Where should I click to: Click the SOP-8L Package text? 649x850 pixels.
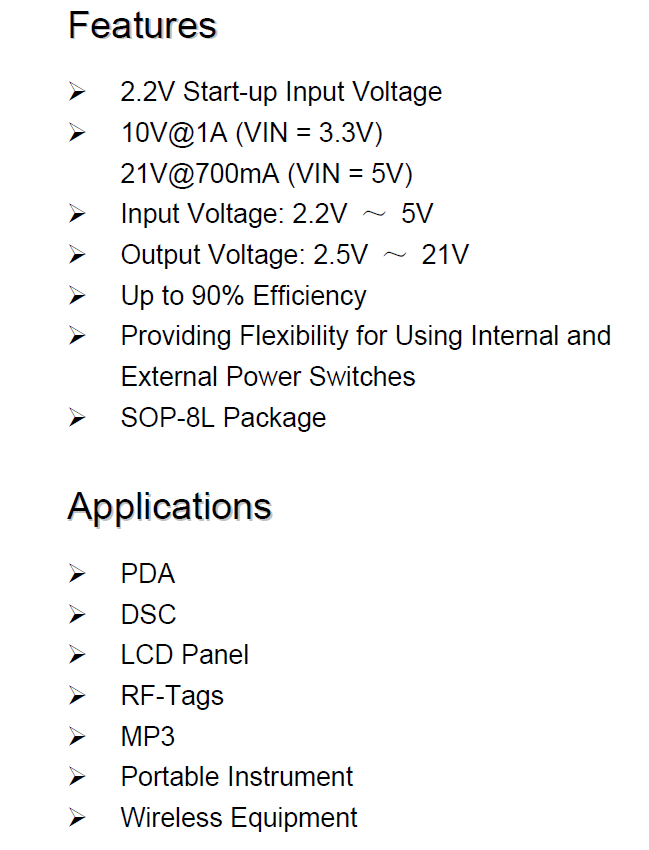[x=223, y=418]
